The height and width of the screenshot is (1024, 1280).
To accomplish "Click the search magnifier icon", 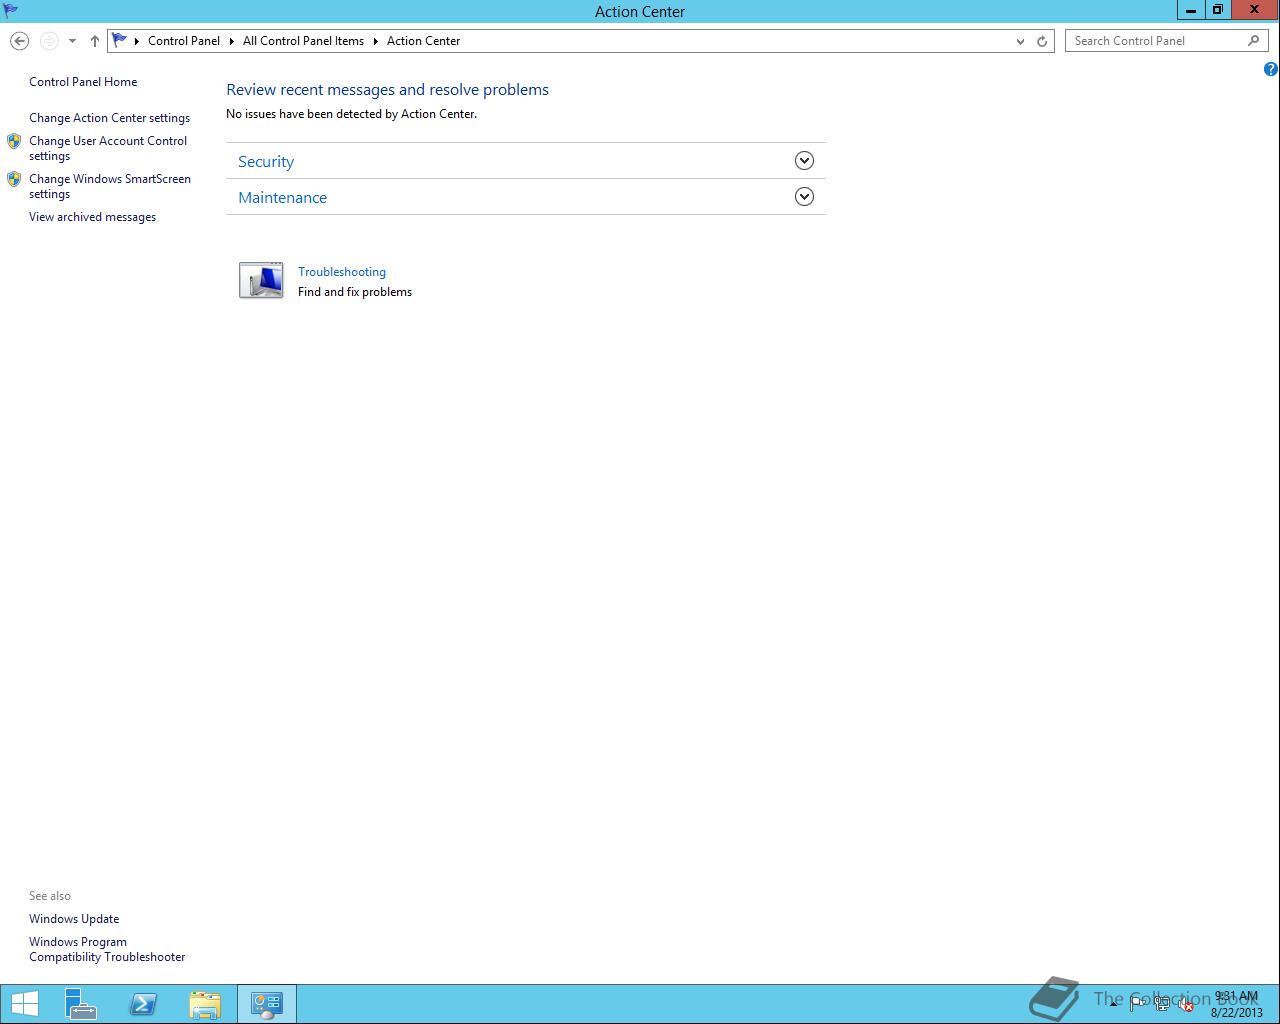I will click(1254, 41).
